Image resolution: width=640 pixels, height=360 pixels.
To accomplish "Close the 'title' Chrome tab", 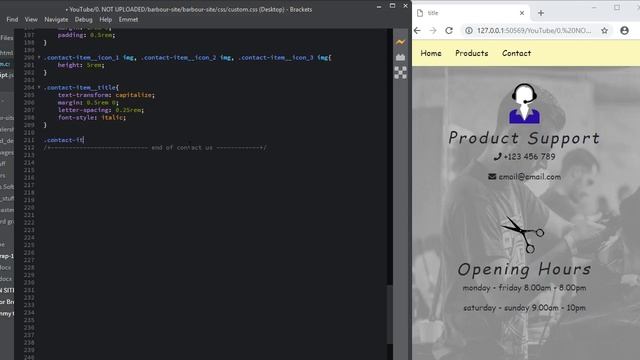I will pos(522,13).
